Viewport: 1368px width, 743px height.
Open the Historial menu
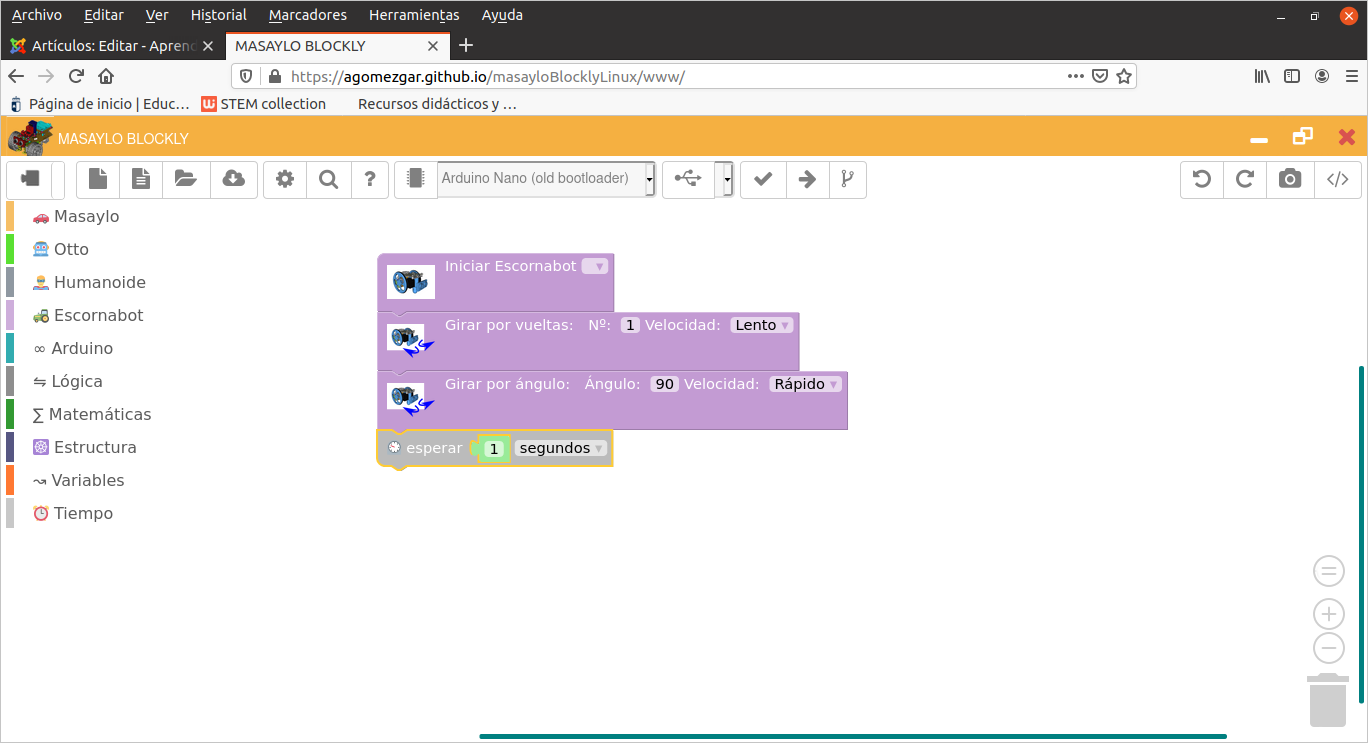[x=218, y=15]
